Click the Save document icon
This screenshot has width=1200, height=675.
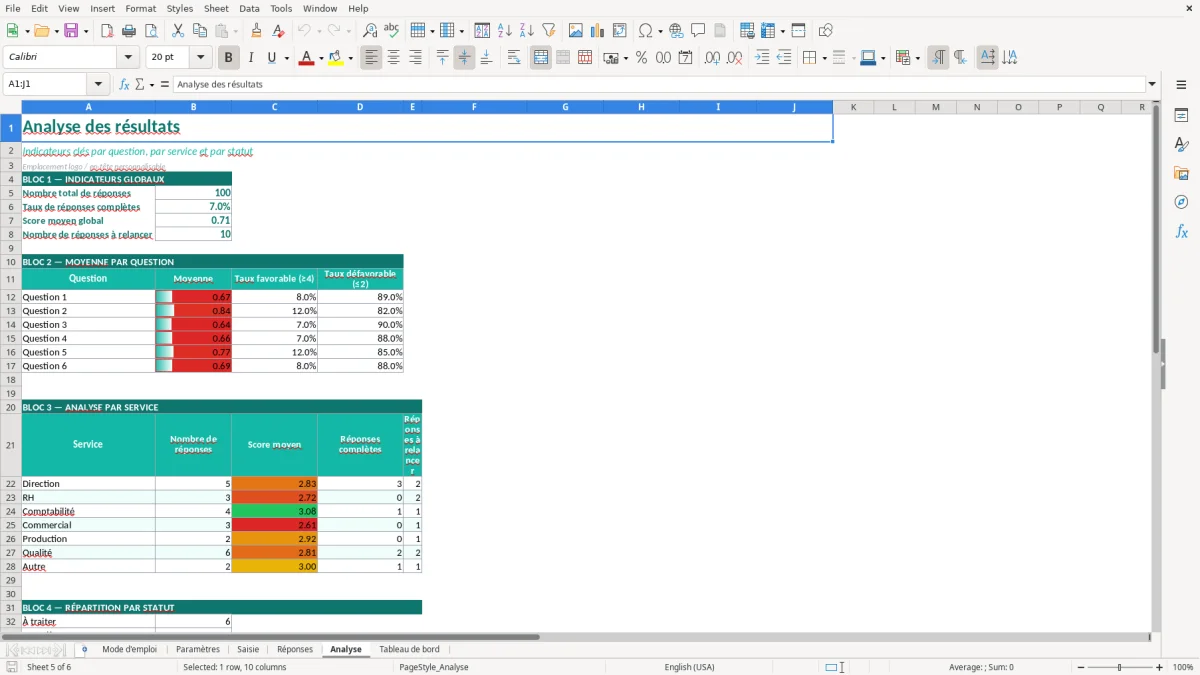point(72,31)
